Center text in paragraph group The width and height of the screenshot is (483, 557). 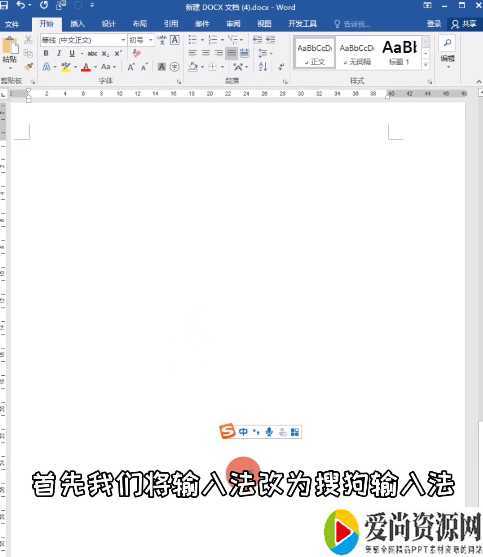pos(206,53)
